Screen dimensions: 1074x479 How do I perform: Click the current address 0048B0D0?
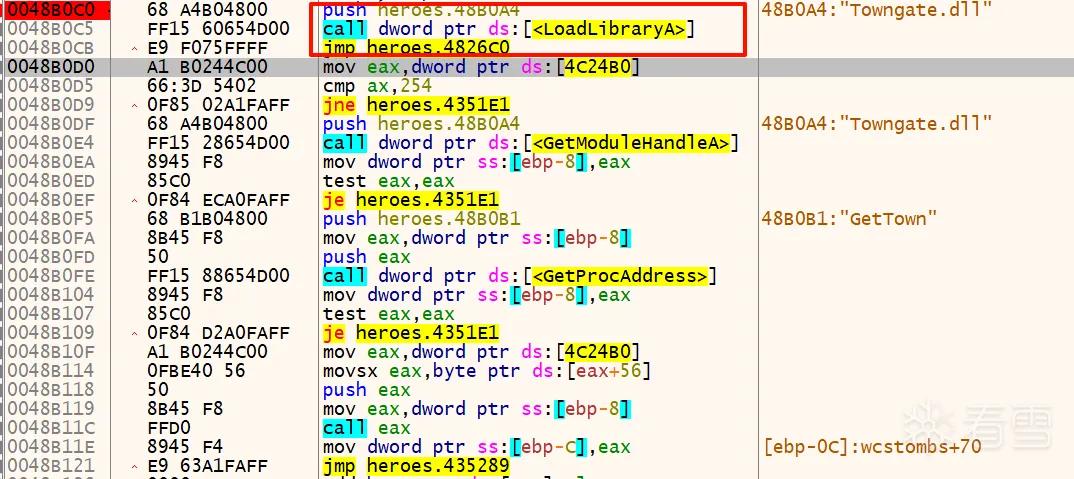point(52,67)
